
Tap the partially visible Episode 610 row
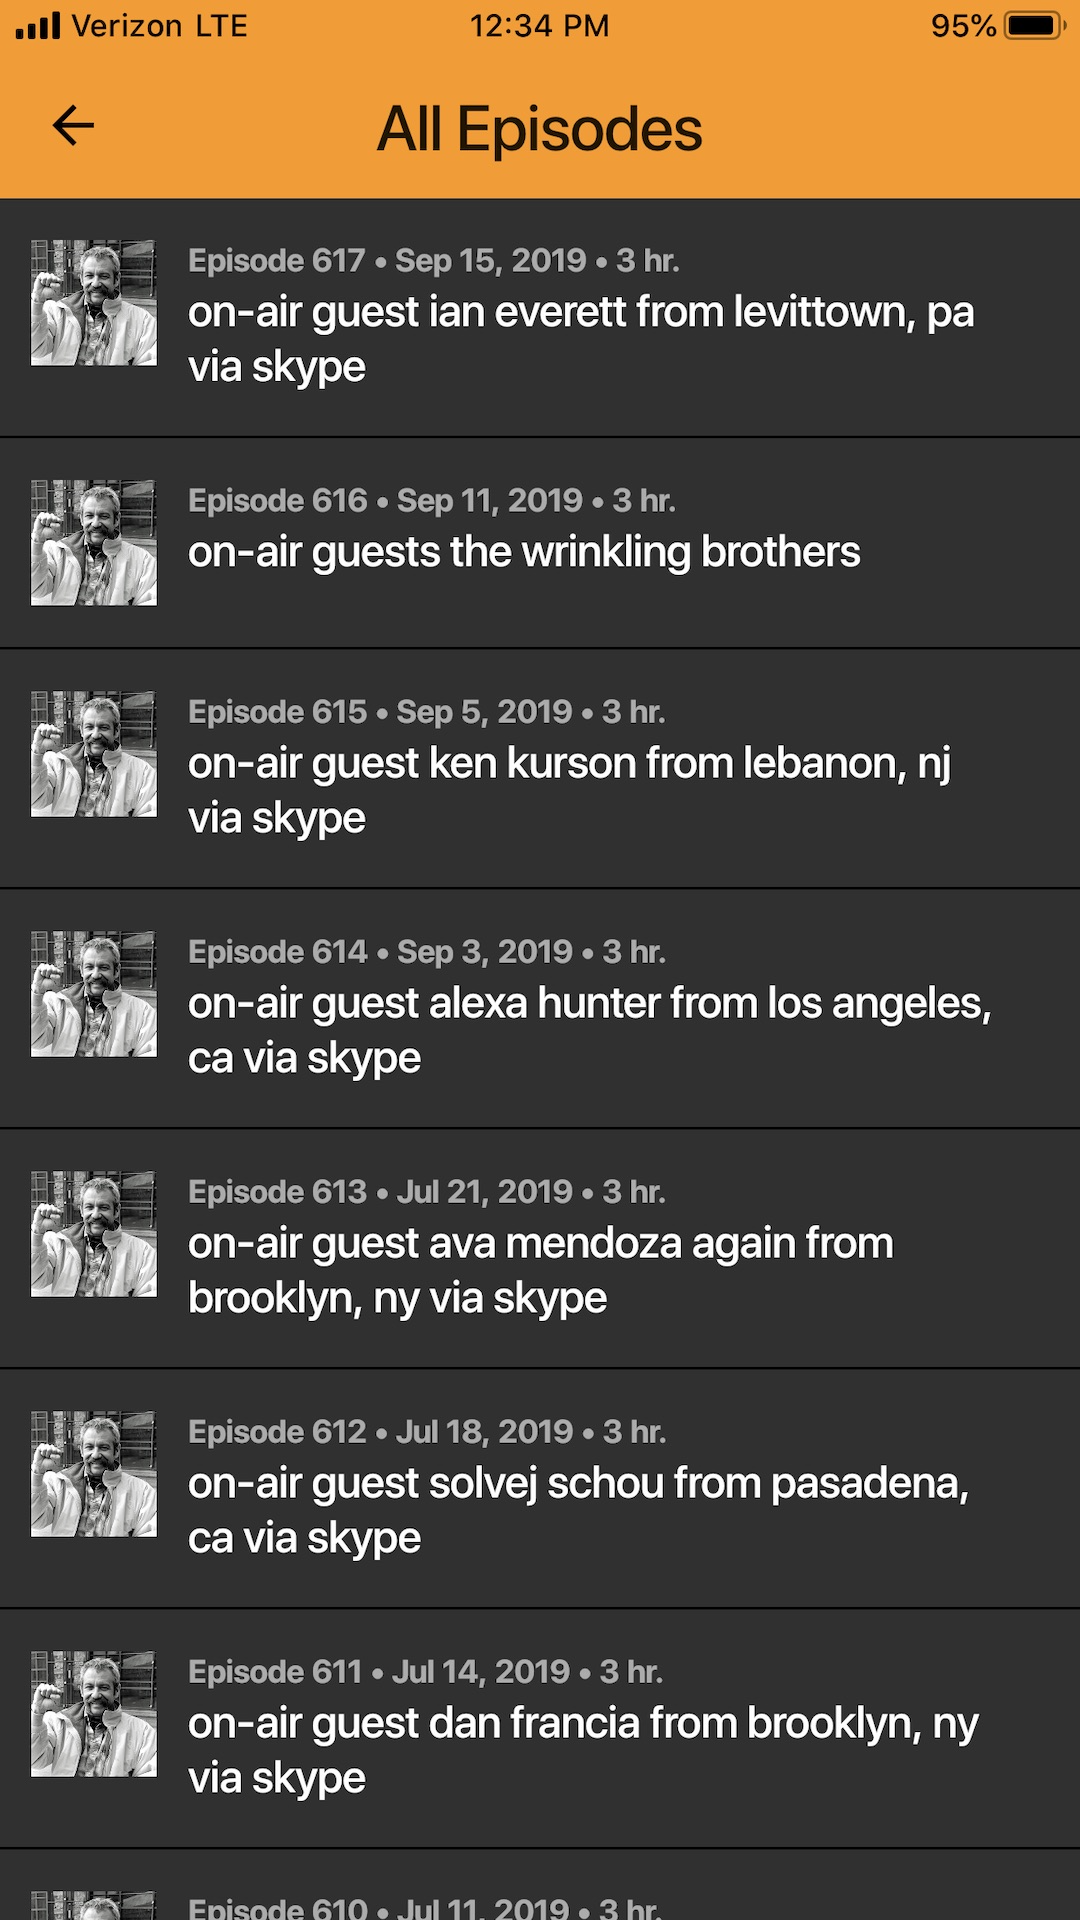click(540, 1898)
